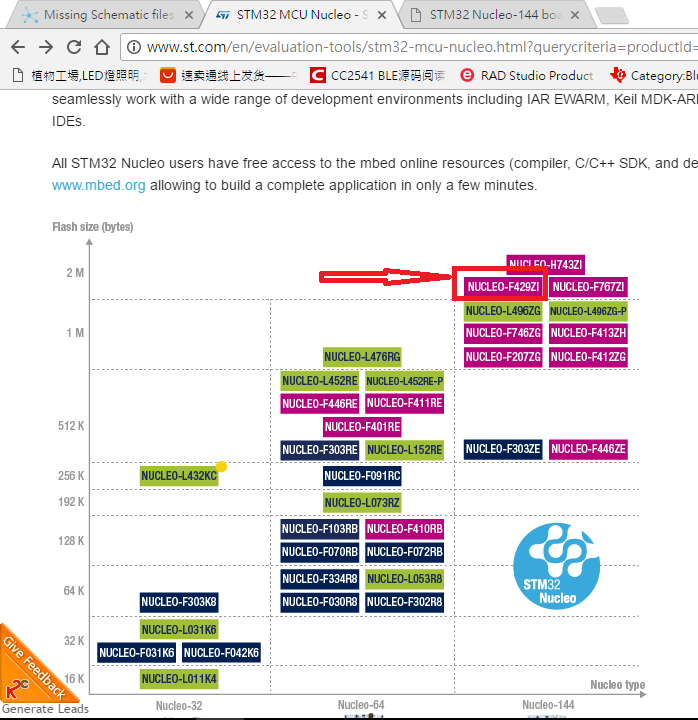The height and width of the screenshot is (720, 698).
Task: Choose the NUCLEO-L452RE board
Action: click(320, 381)
